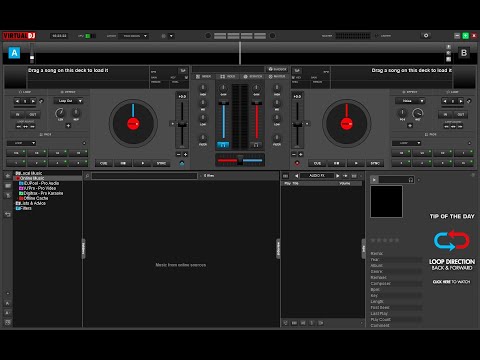Toggle the SANDBOX mode button
The height and width of the screenshot is (360, 480).
(277, 69)
